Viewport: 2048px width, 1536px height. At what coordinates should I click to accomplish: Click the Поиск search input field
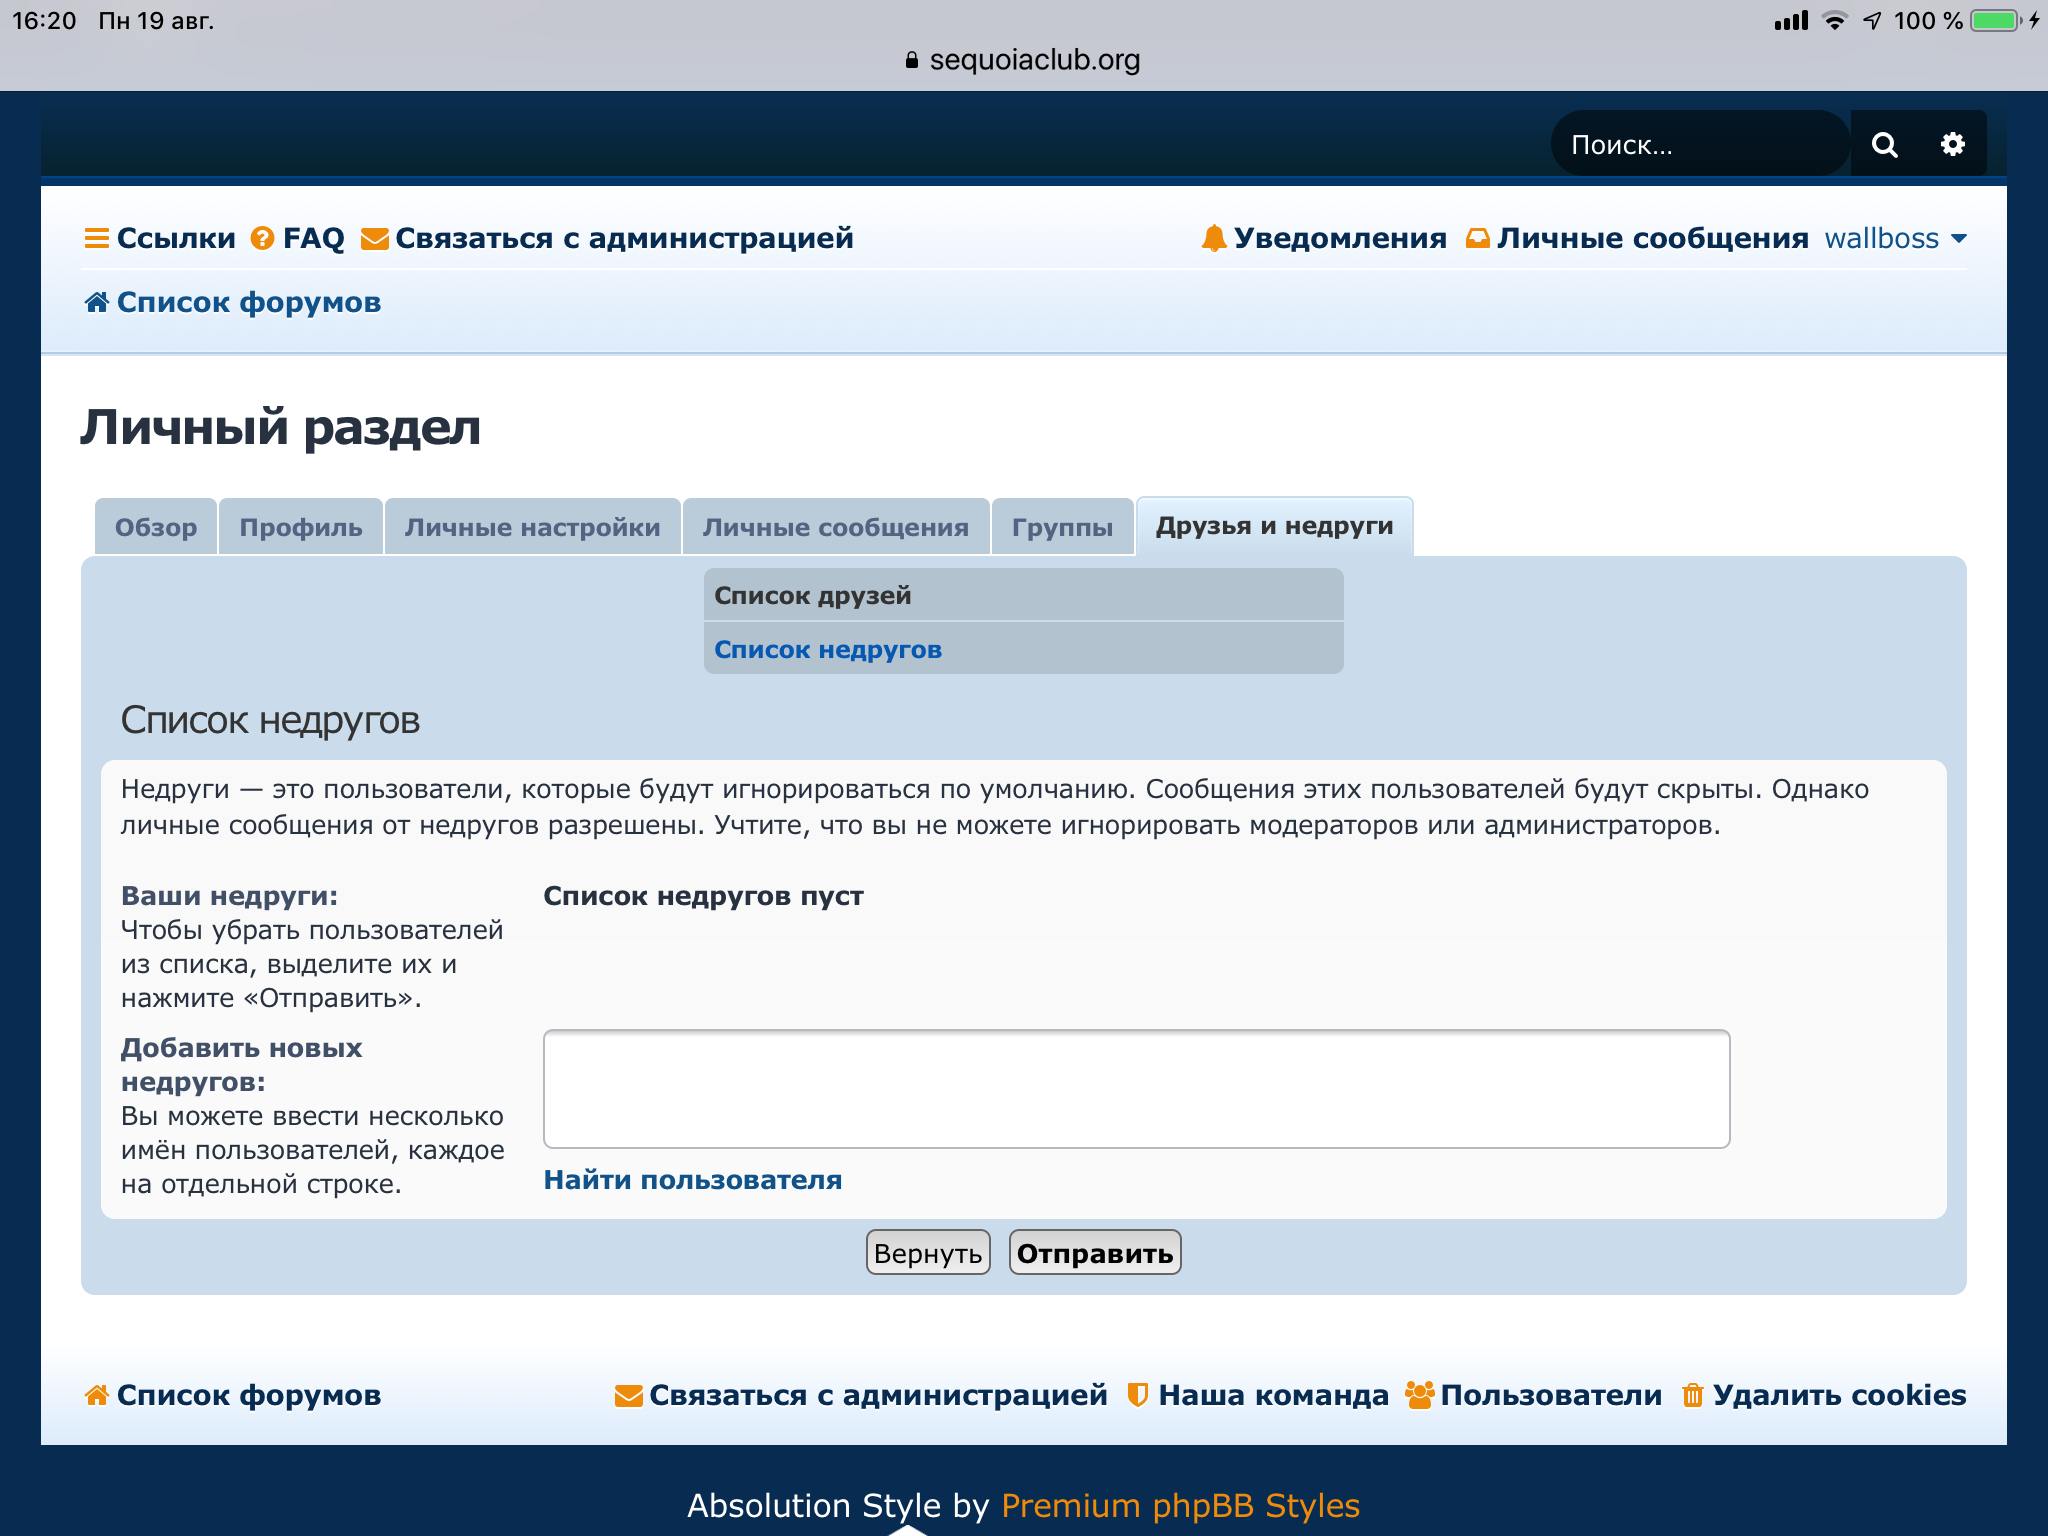(1698, 145)
